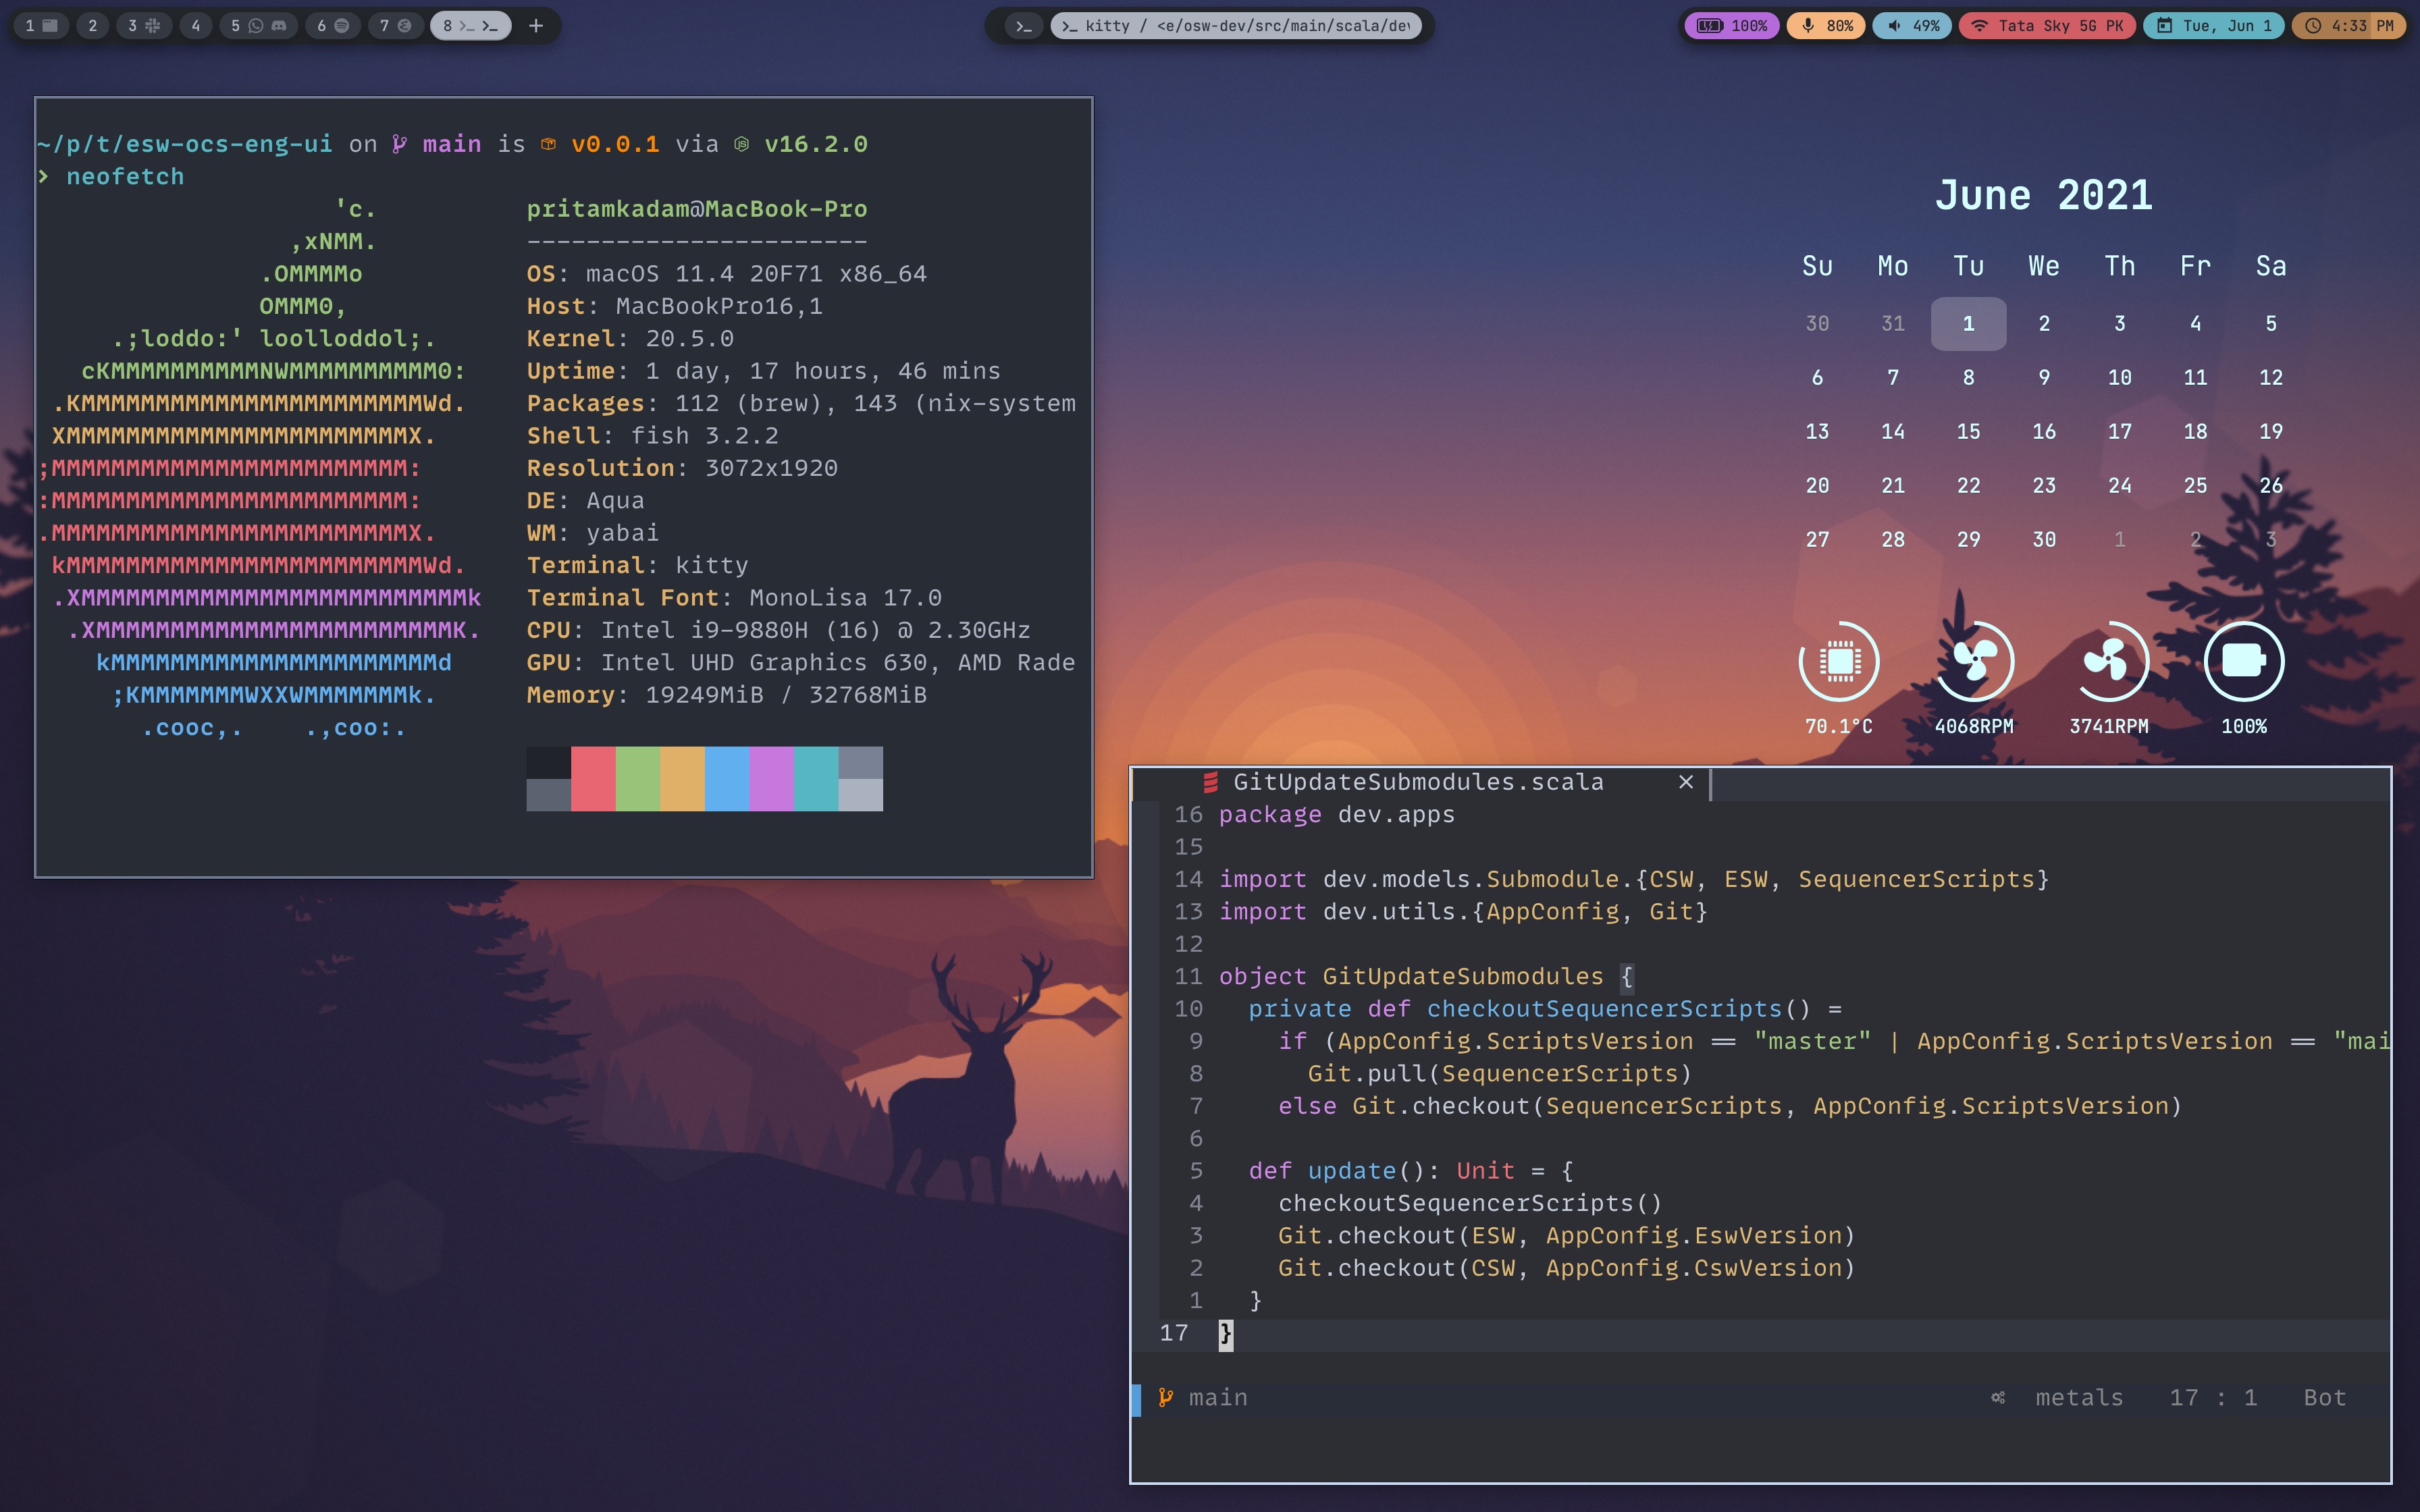
Task: Click the speaker volume 49% indicator
Action: point(1912,26)
